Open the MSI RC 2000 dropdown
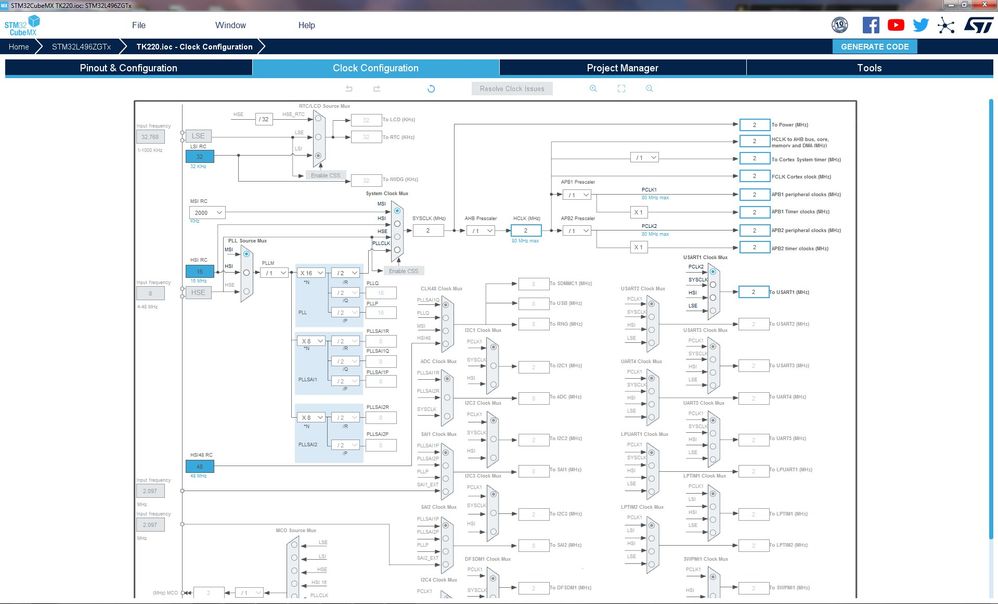The width and height of the screenshot is (998, 604). click(207, 213)
